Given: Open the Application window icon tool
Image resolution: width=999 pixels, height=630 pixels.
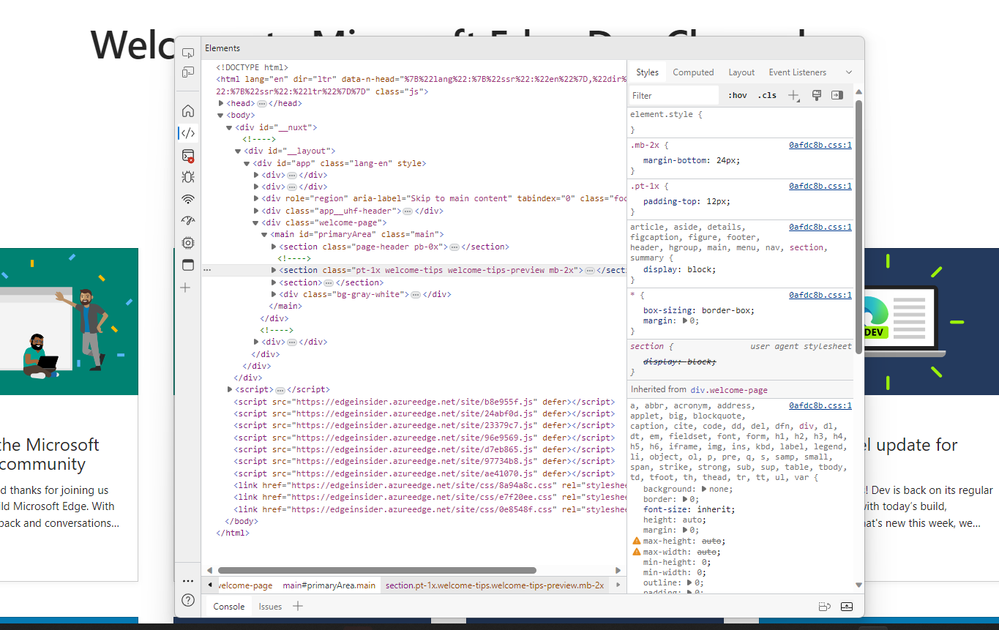Looking at the screenshot, I should (x=188, y=265).
